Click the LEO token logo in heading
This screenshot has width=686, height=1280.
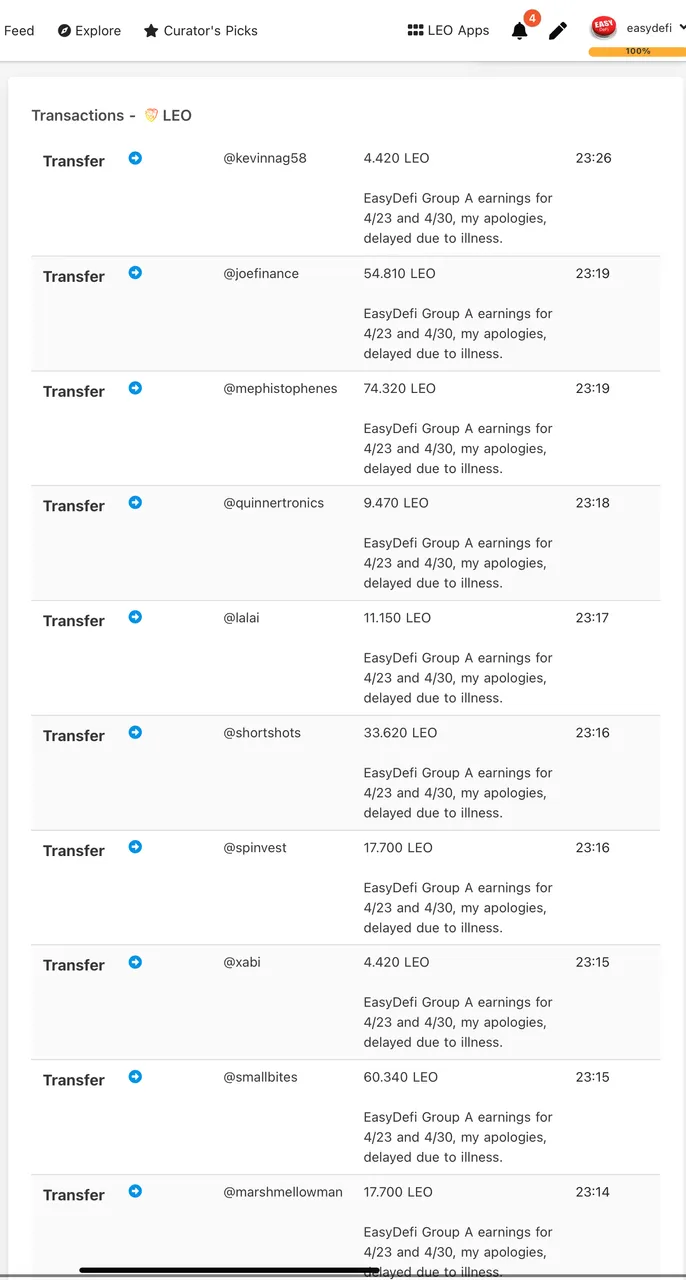point(151,115)
